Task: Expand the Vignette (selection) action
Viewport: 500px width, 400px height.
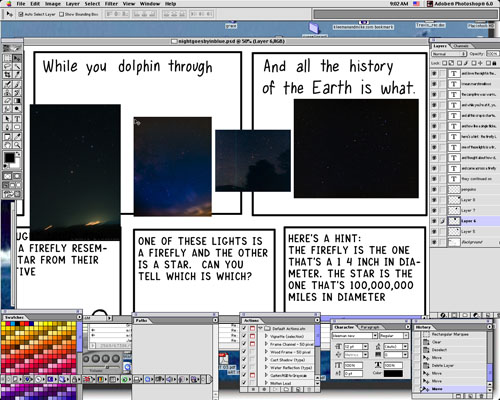Action: click(x=266, y=336)
